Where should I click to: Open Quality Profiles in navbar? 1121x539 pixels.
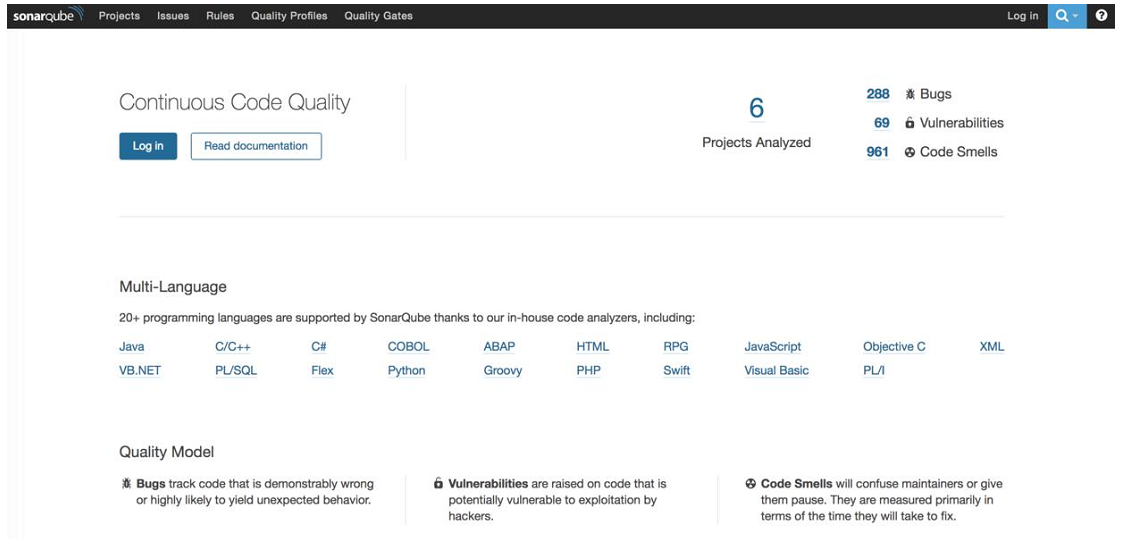point(290,16)
